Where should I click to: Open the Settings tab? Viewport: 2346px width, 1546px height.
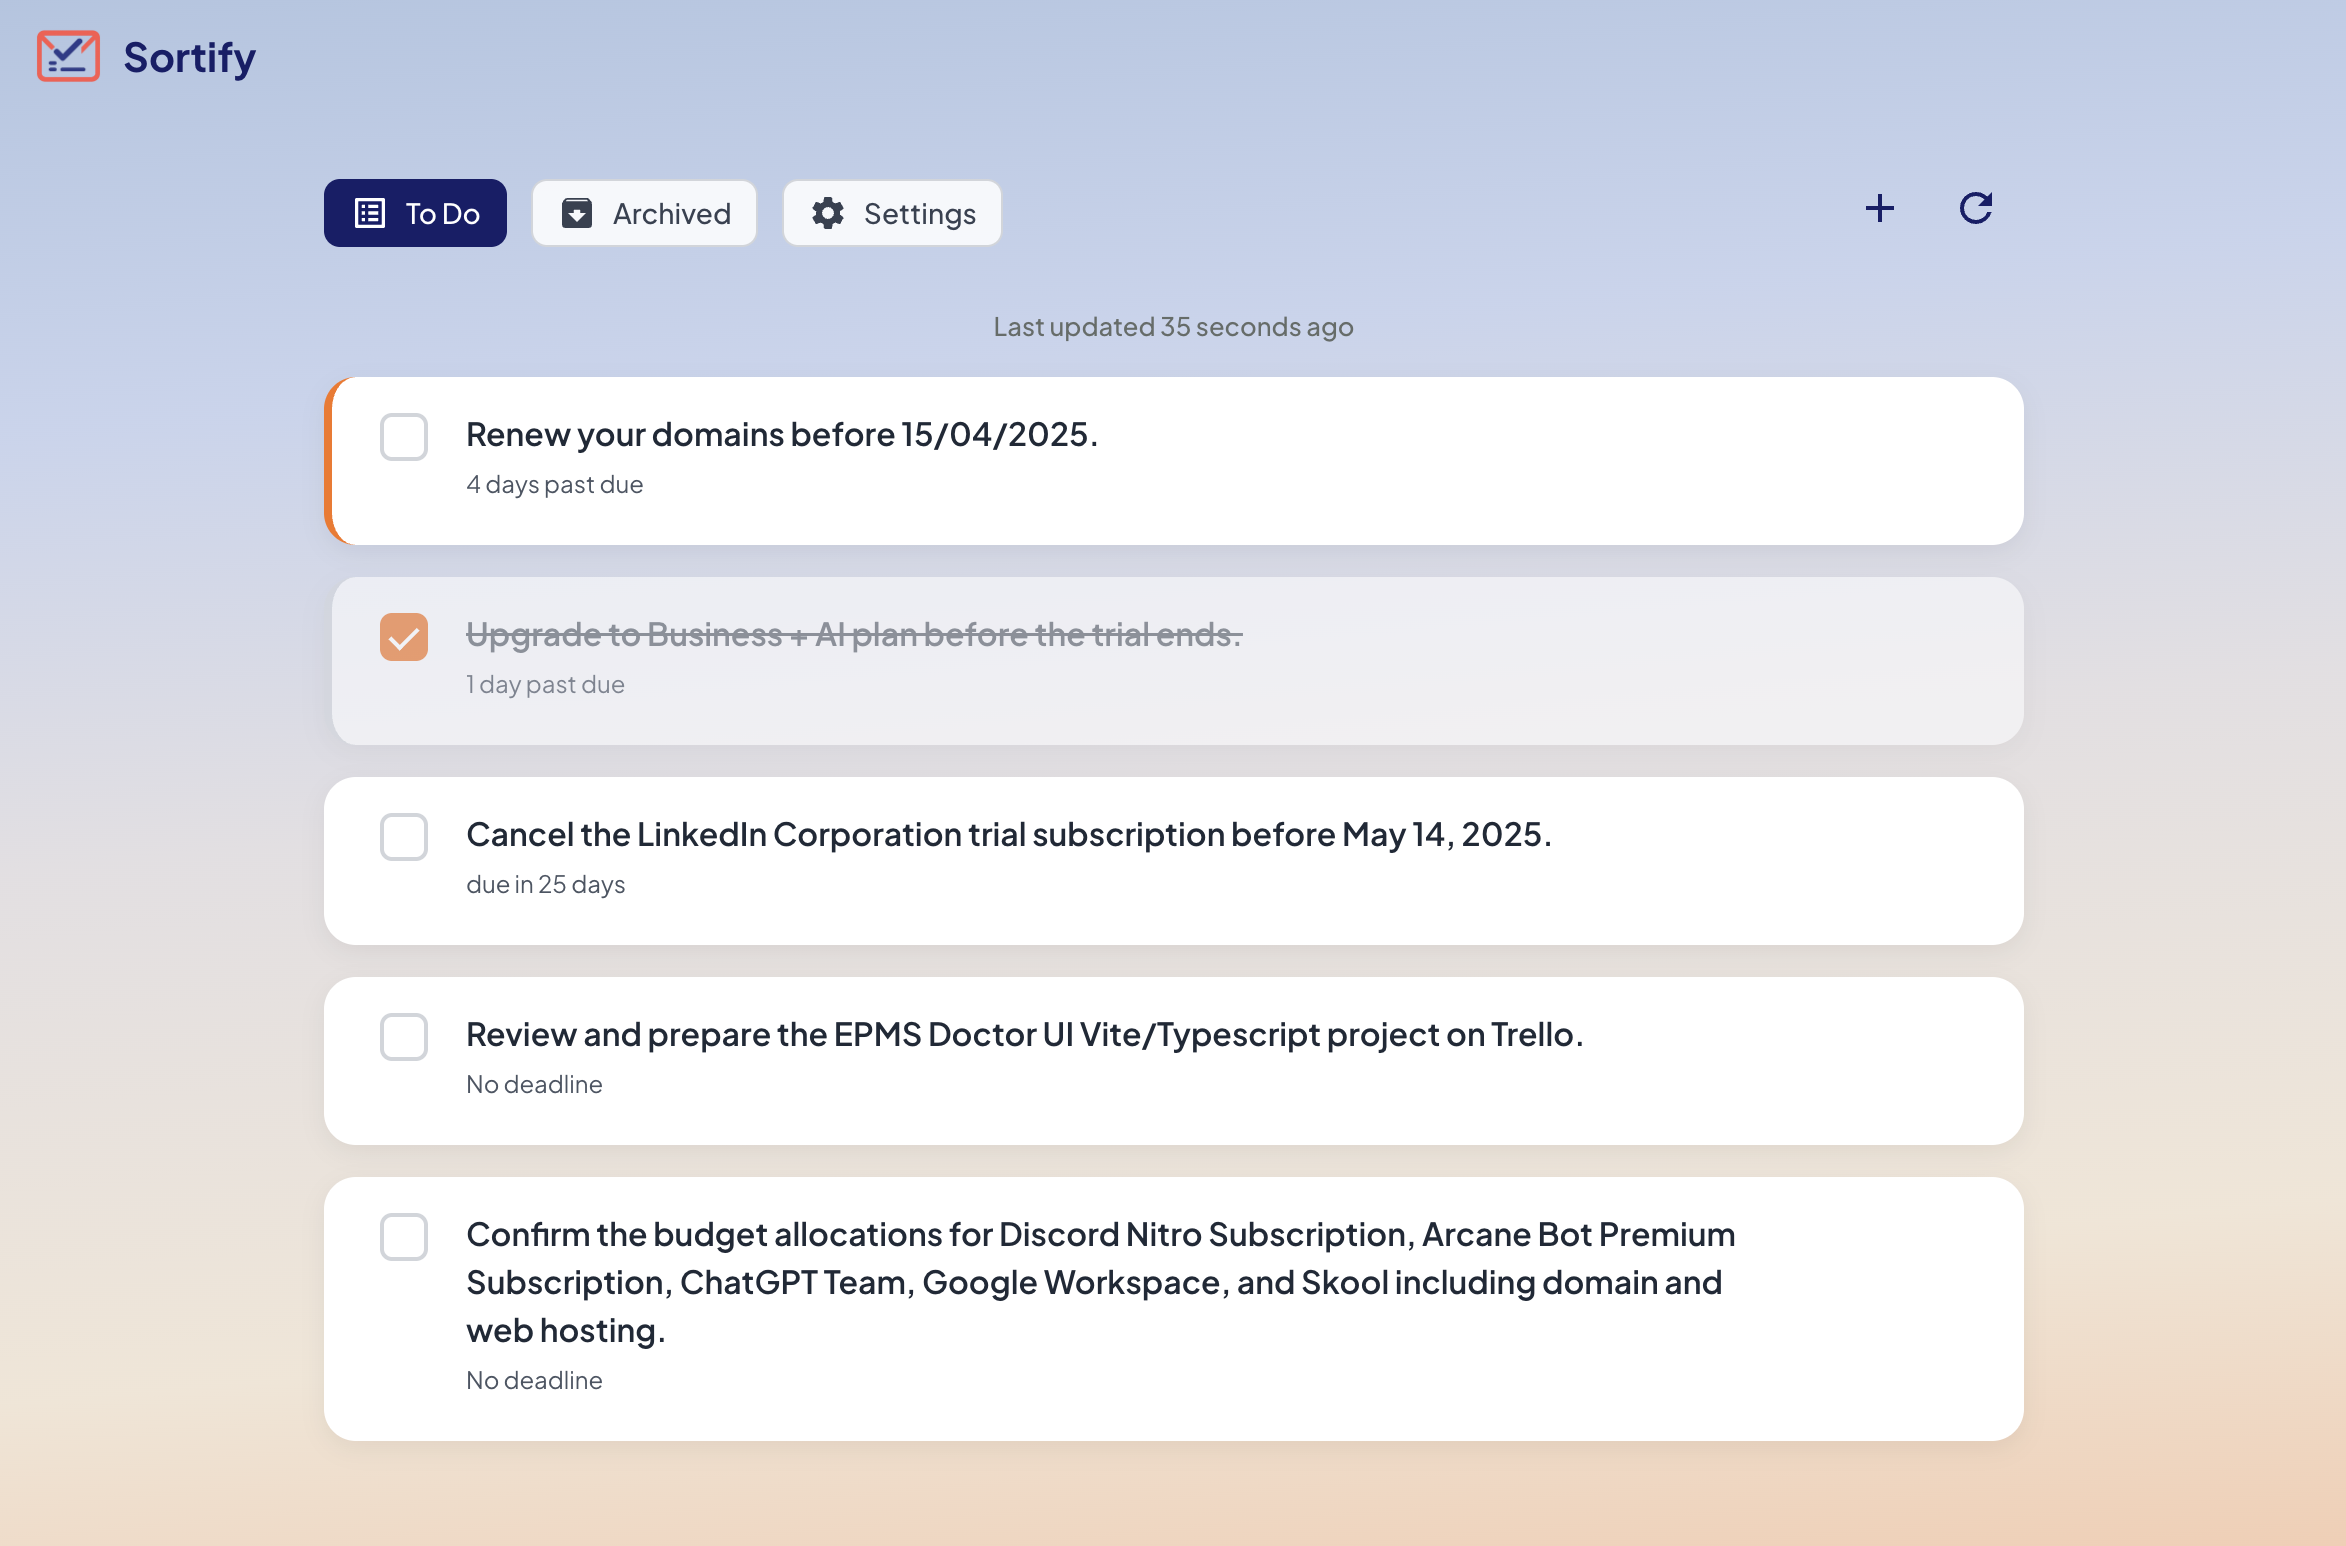[x=892, y=213]
